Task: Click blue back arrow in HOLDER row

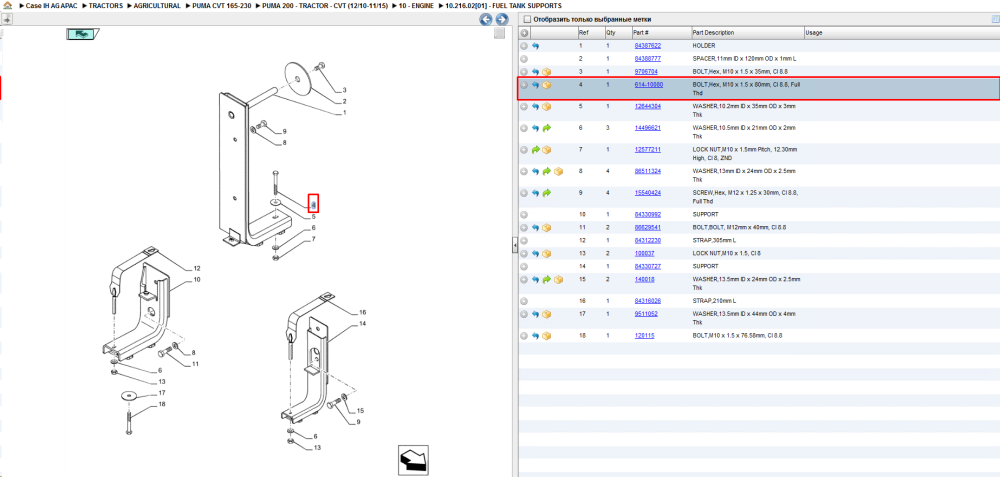Action: (x=536, y=46)
